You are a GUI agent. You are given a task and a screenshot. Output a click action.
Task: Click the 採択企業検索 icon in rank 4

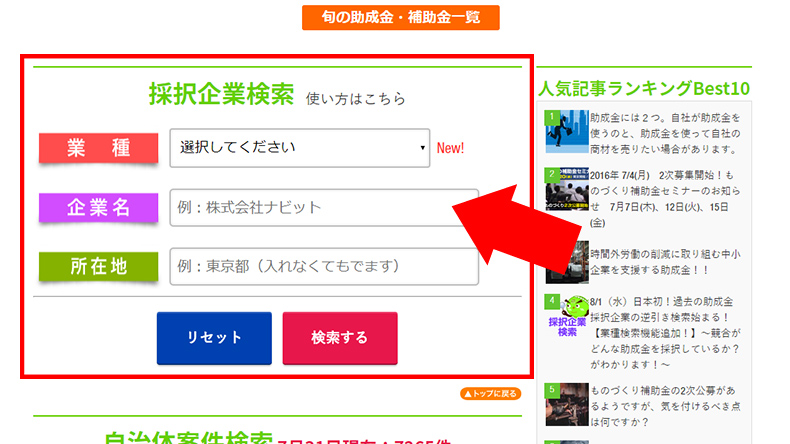click(x=566, y=317)
